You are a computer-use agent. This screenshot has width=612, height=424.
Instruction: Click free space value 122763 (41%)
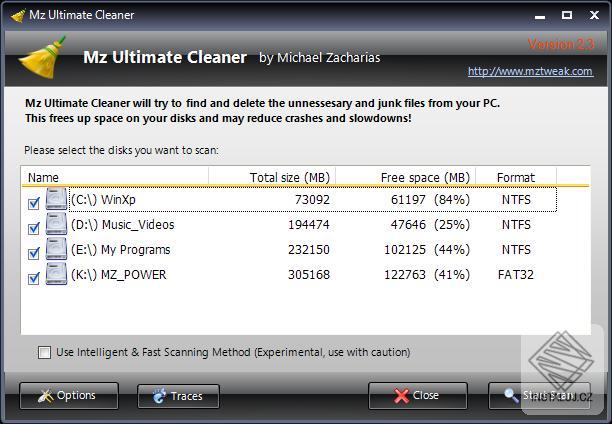coord(427,274)
